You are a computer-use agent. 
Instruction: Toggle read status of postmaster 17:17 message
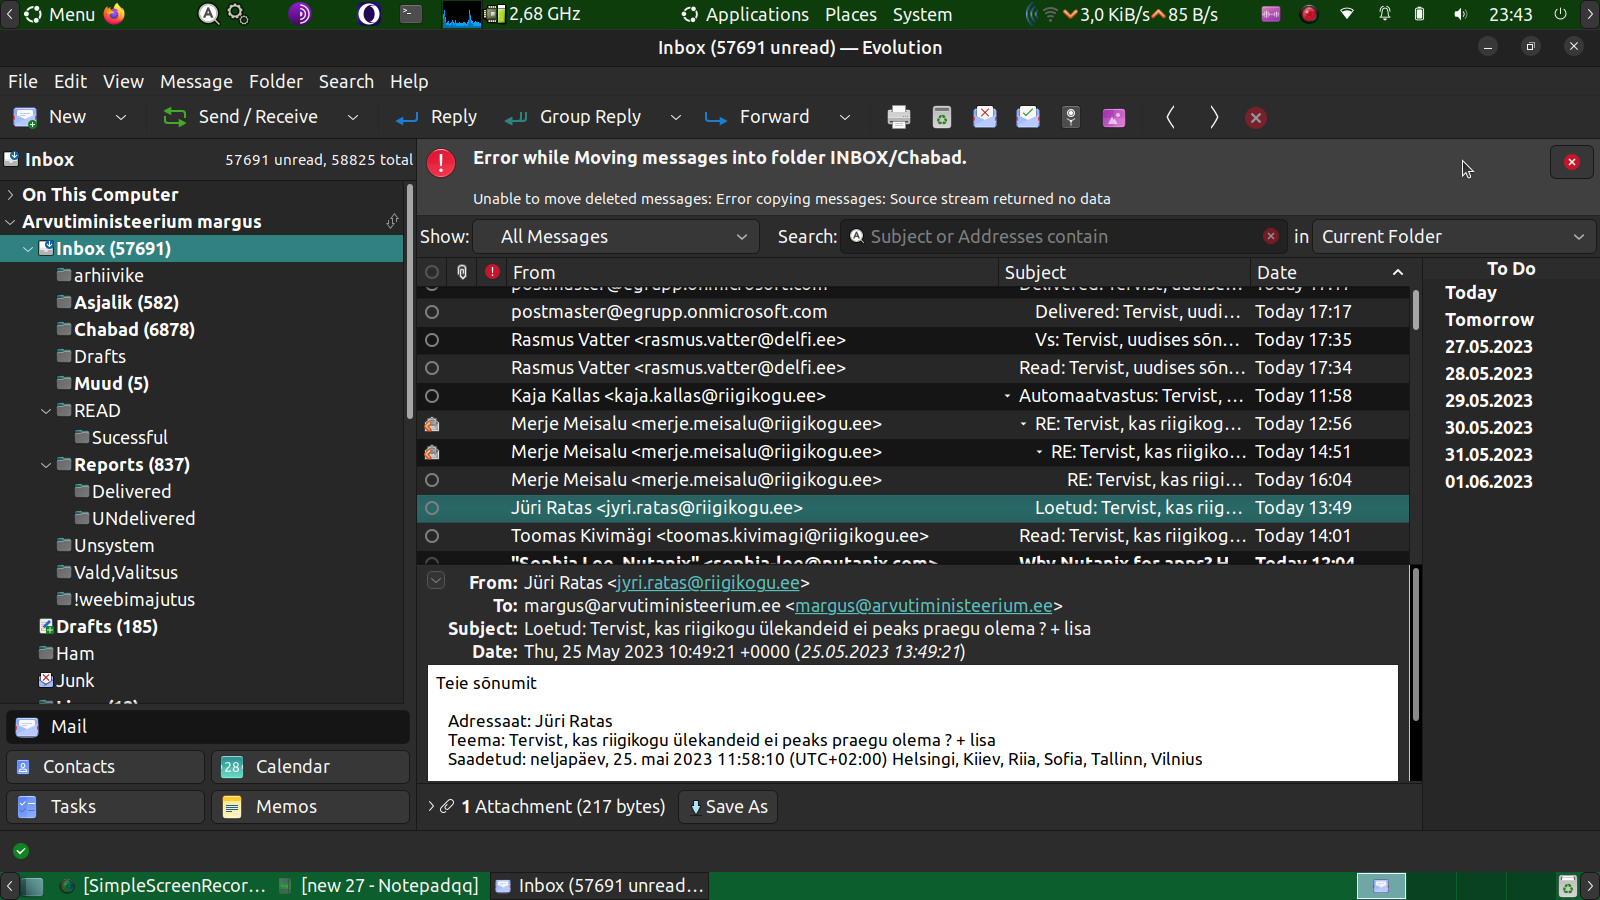pos(432,312)
